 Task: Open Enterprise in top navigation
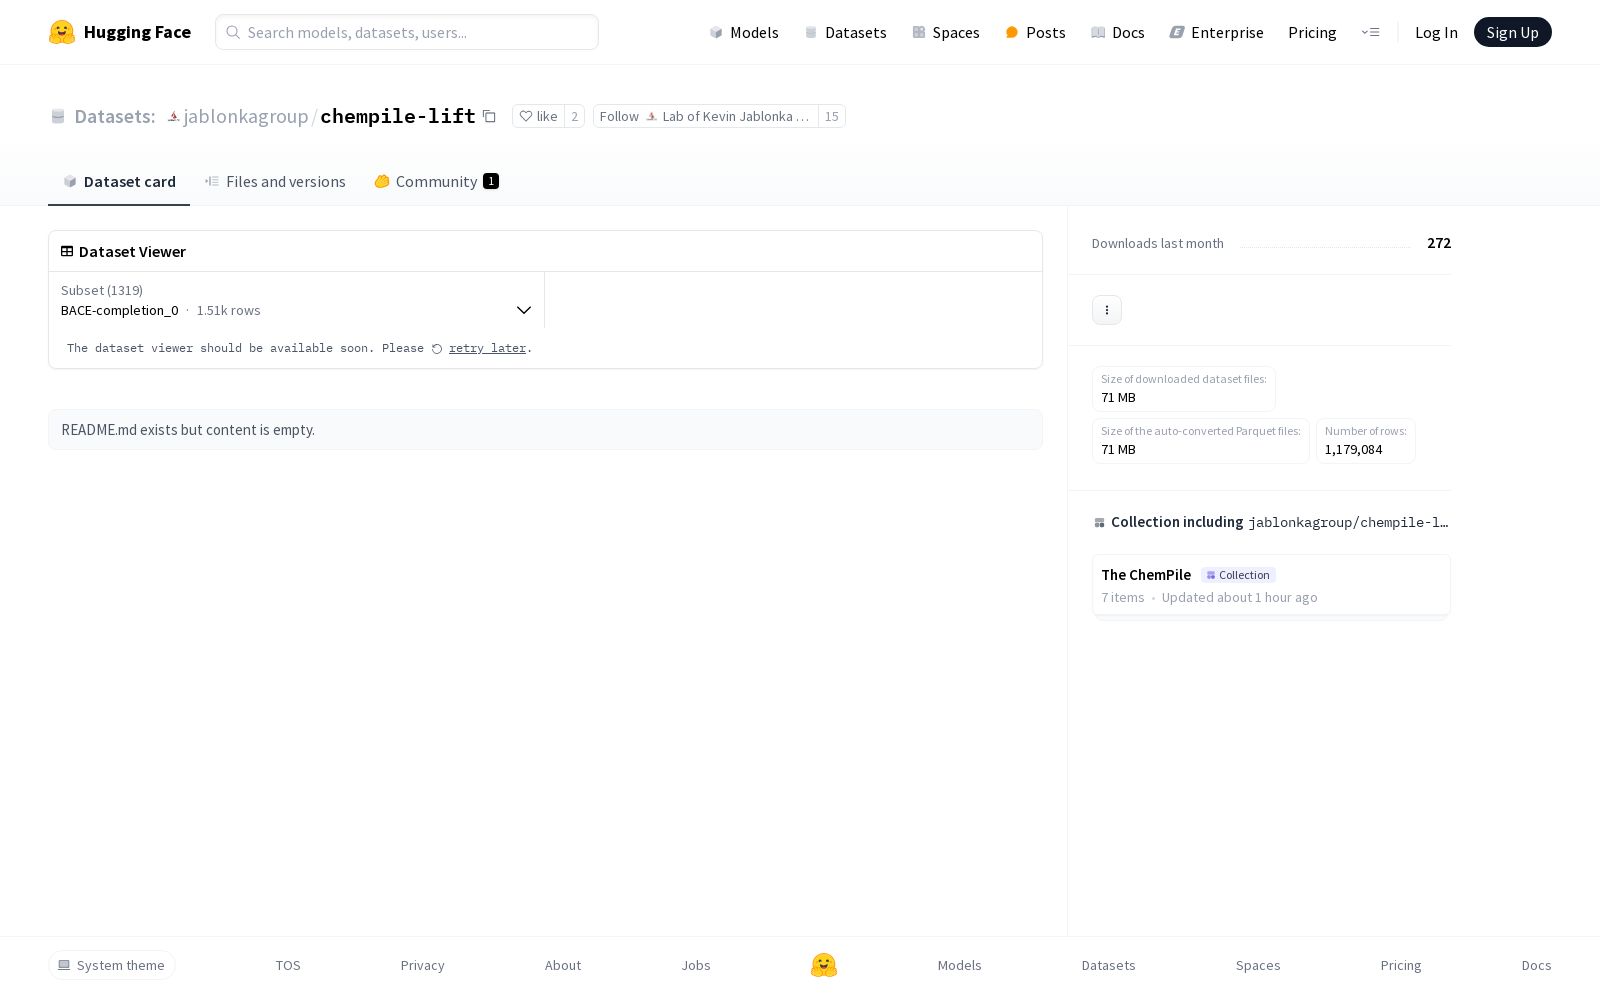point(1217,32)
